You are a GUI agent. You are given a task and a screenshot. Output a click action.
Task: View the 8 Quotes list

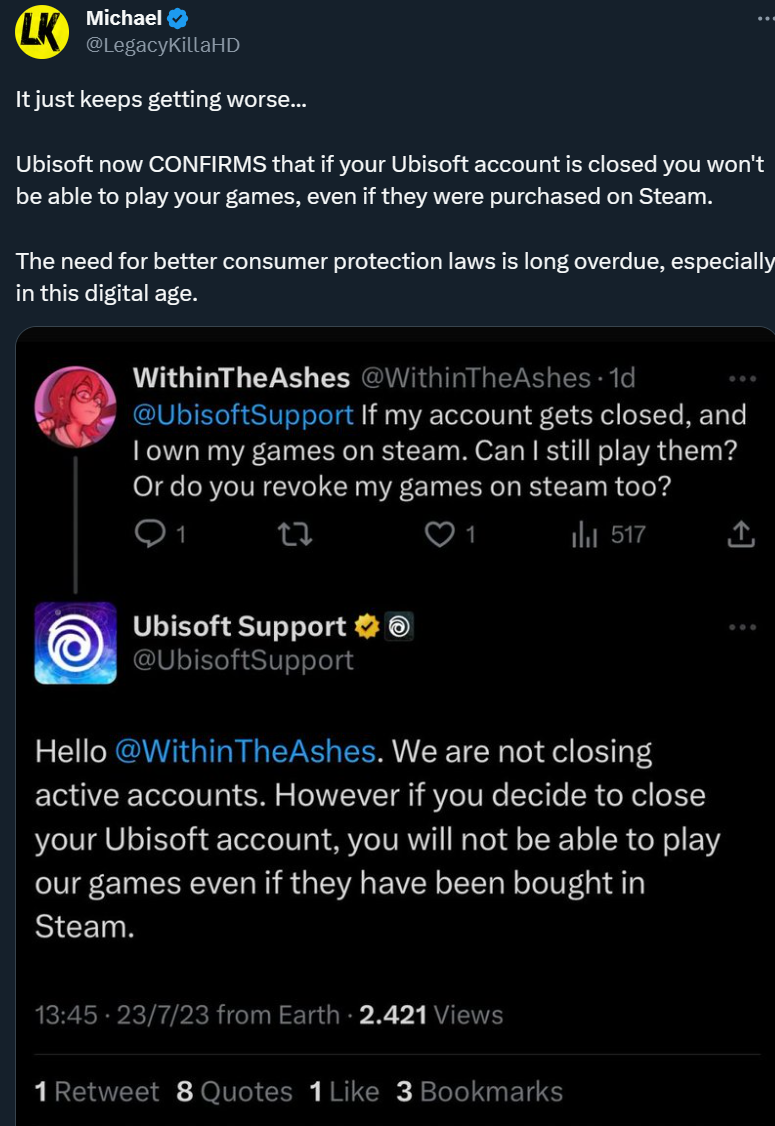(234, 1091)
